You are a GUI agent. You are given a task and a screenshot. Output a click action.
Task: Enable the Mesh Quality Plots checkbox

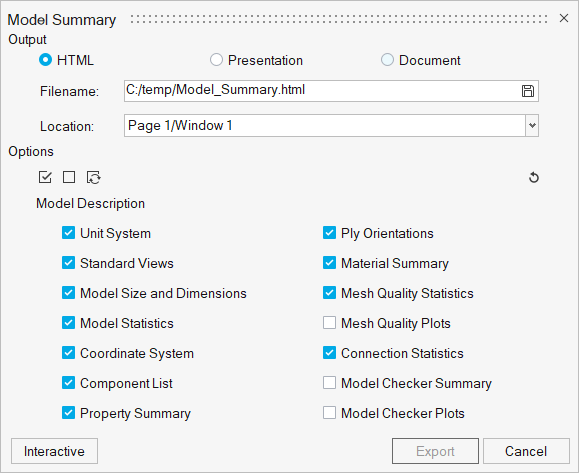tap(329, 323)
